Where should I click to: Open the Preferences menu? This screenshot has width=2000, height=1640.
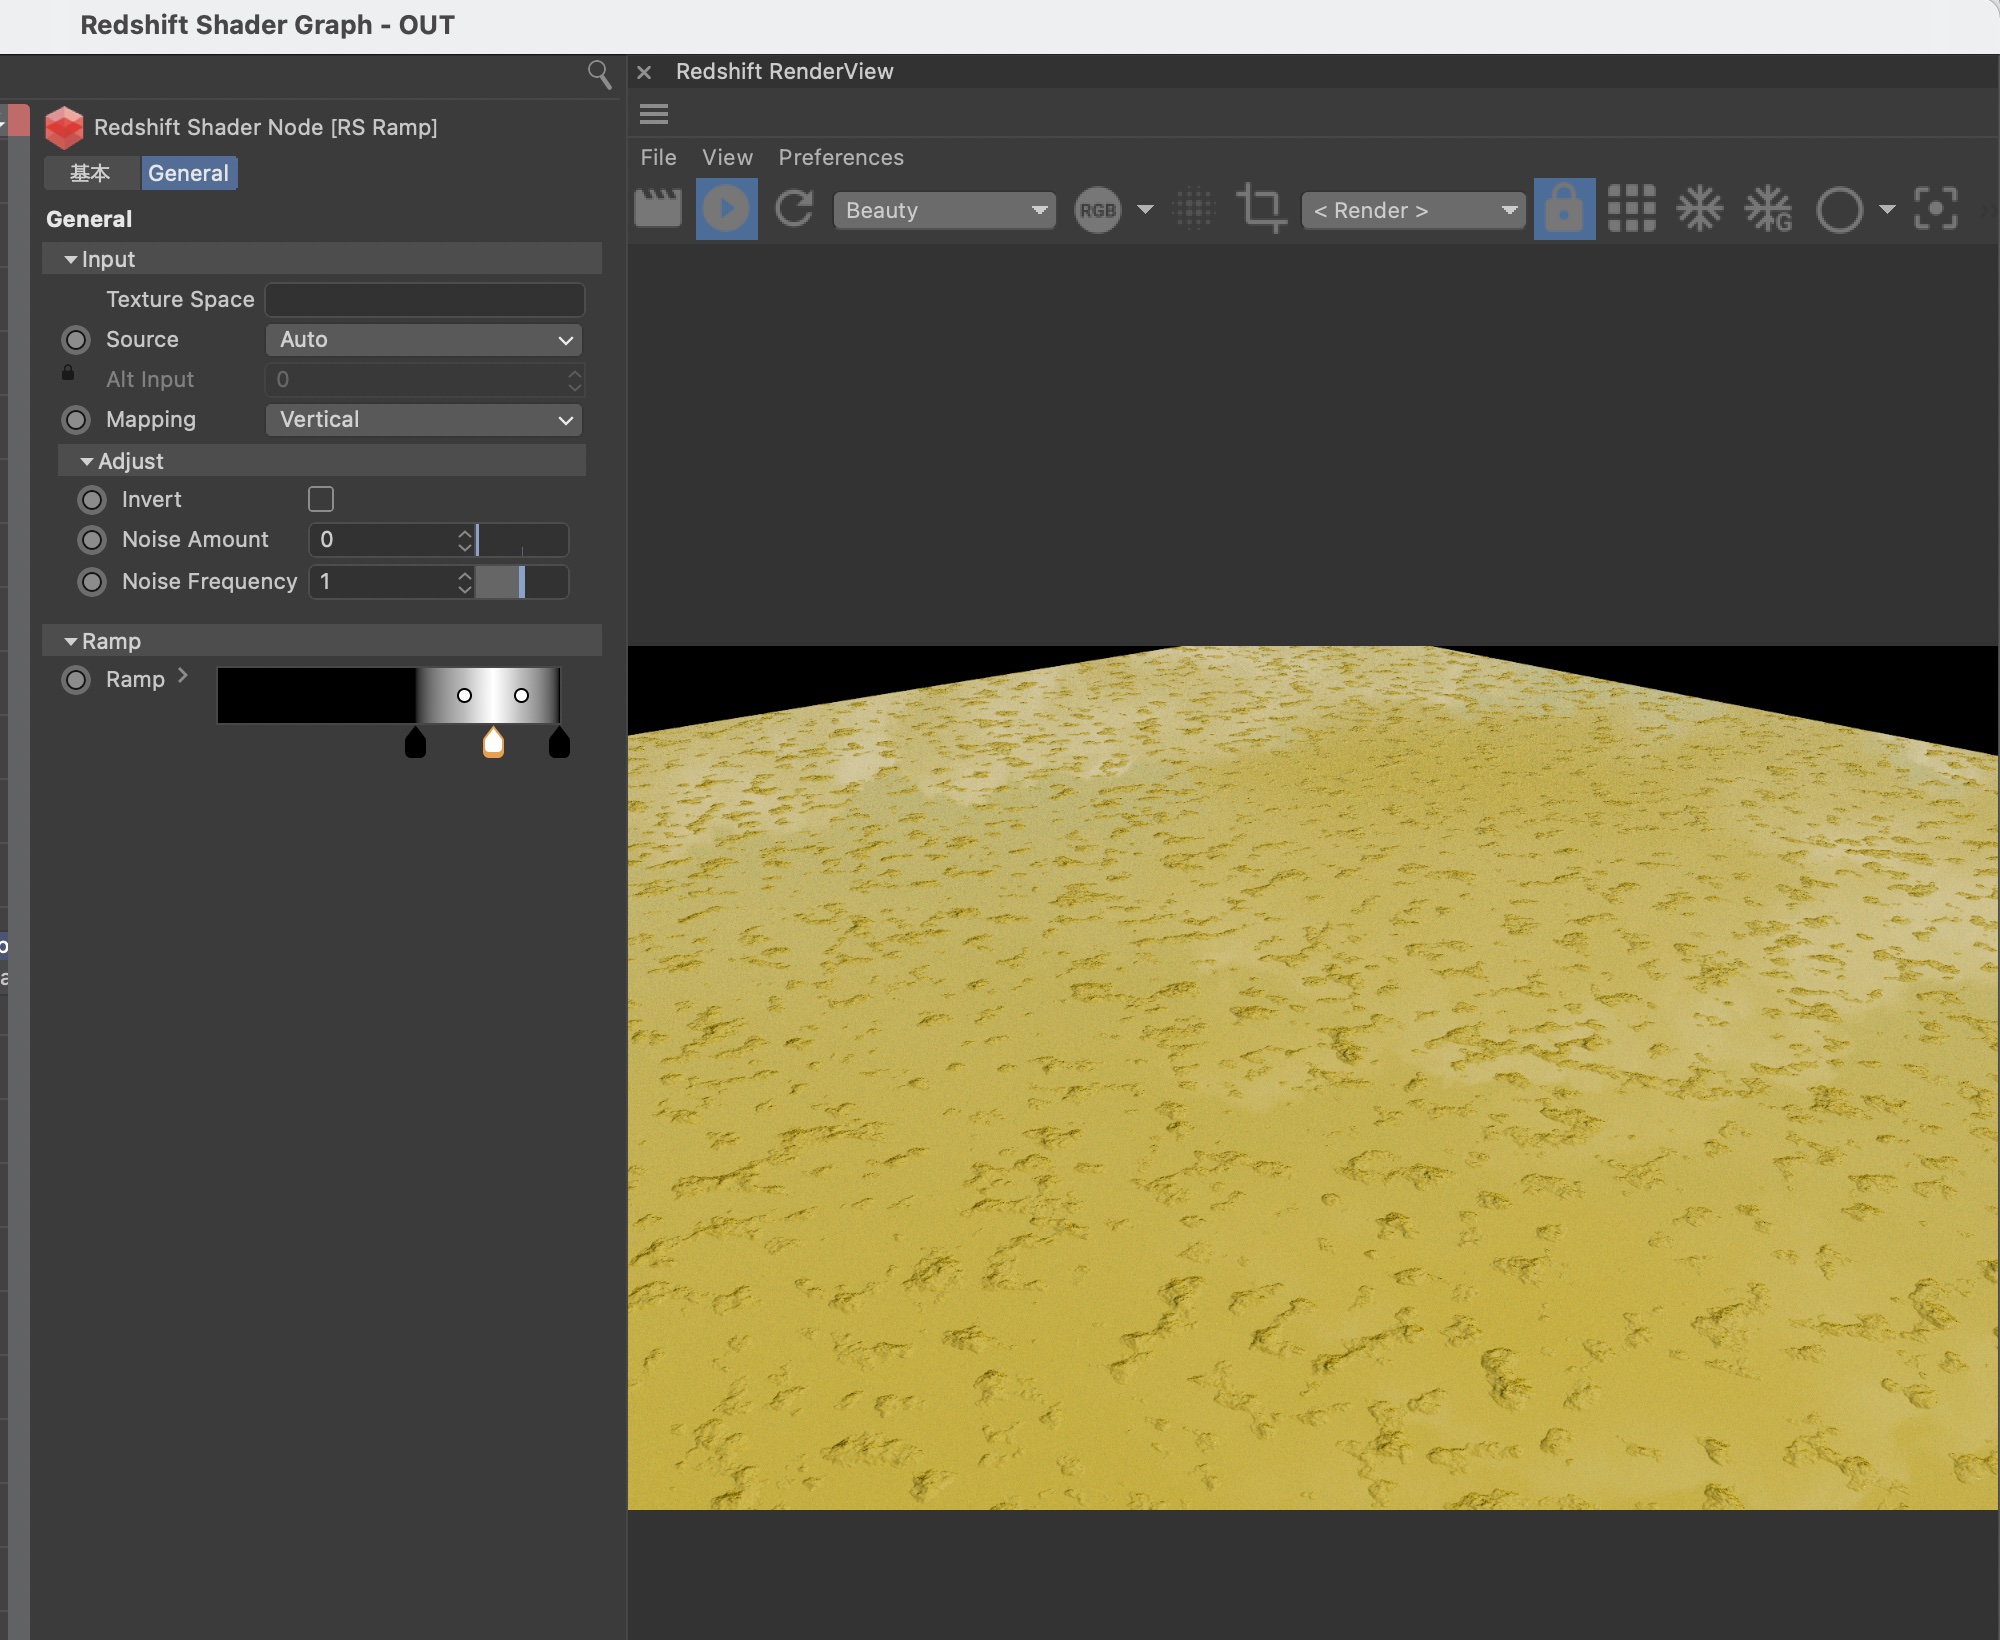[x=840, y=157]
